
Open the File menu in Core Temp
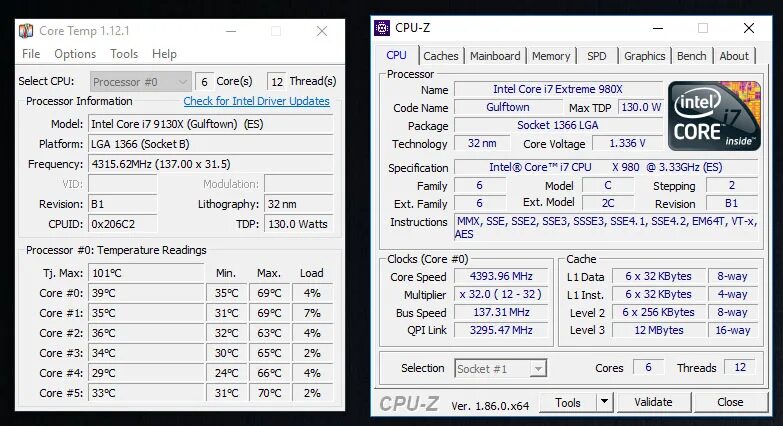[31, 54]
